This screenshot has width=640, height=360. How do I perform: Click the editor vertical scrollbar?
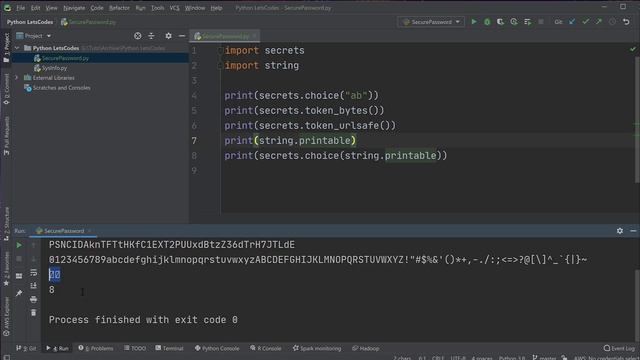coord(637,119)
